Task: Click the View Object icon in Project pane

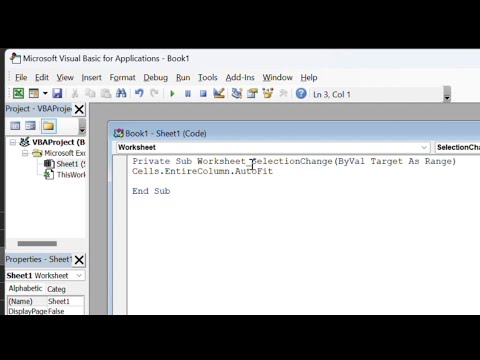Action: coord(30,126)
